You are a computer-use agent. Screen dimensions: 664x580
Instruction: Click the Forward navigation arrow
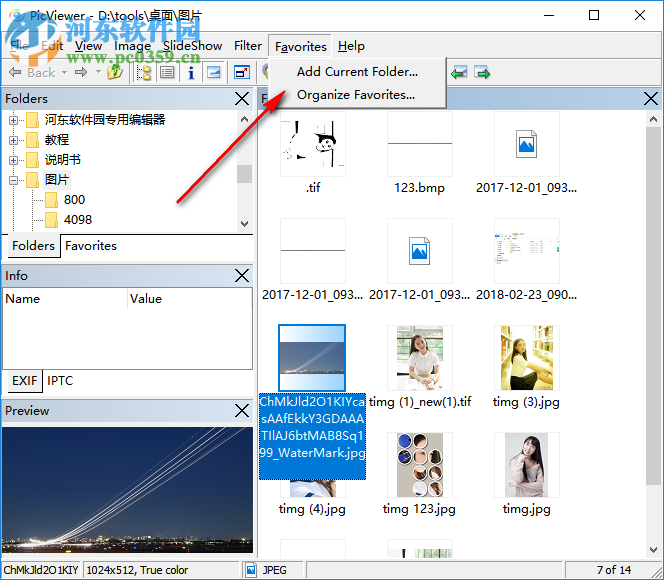(x=81, y=72)
